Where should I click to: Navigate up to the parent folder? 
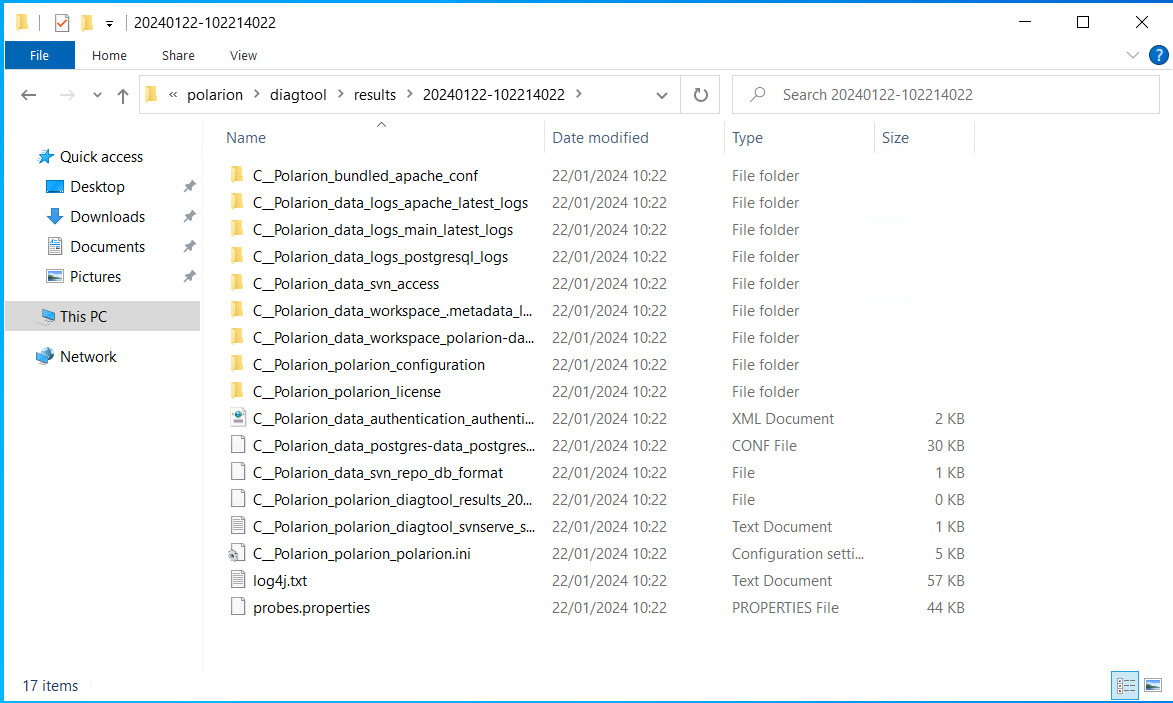122,94
